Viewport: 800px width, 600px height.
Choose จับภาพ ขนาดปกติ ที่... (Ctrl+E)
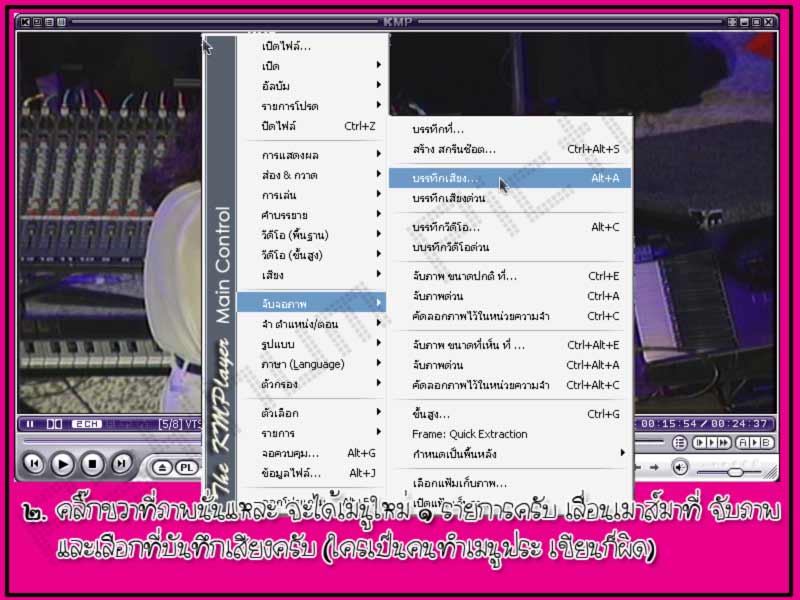[x=510, y=276]
